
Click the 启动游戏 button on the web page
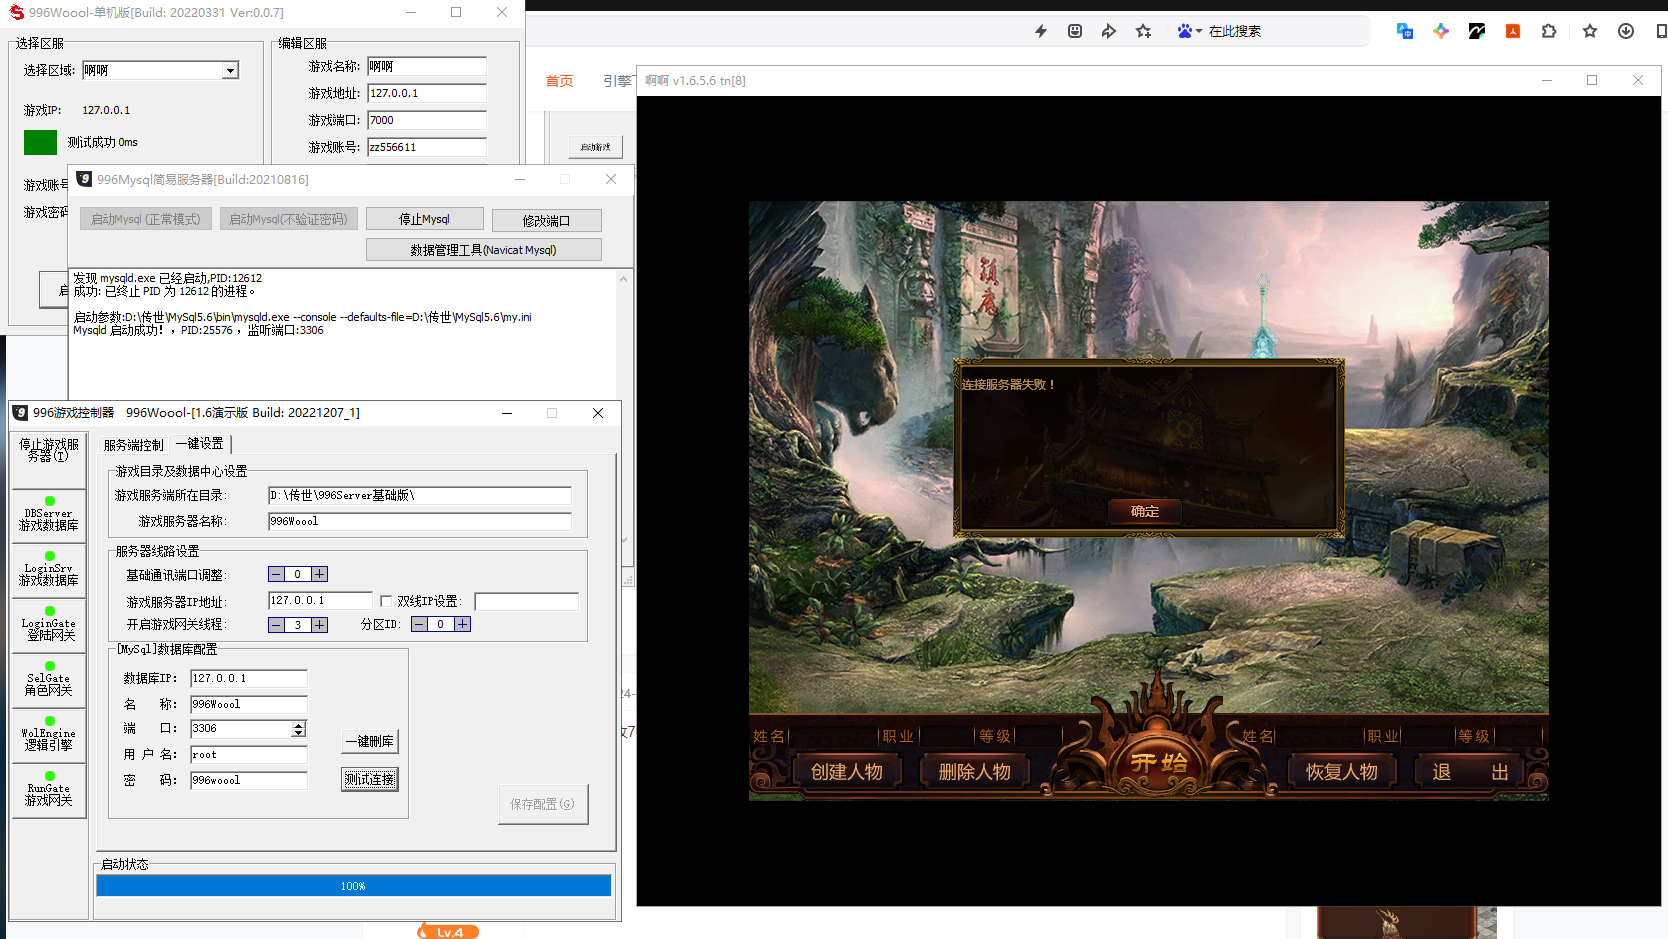596,147
